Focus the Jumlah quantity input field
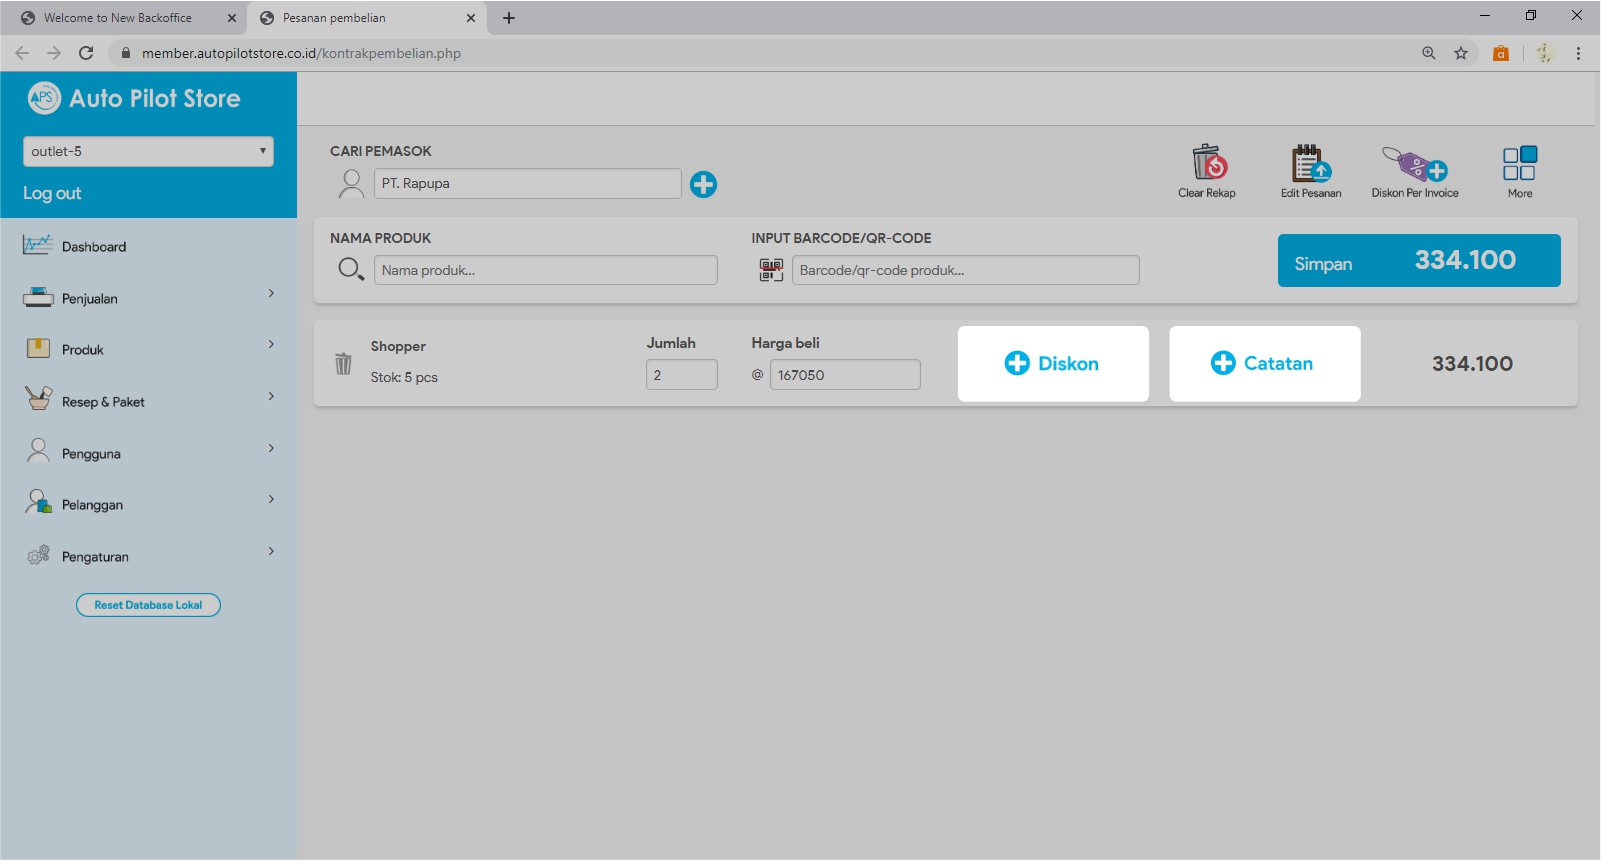The width and height of the screenshot is (1601, 860). tap(681, 375)
